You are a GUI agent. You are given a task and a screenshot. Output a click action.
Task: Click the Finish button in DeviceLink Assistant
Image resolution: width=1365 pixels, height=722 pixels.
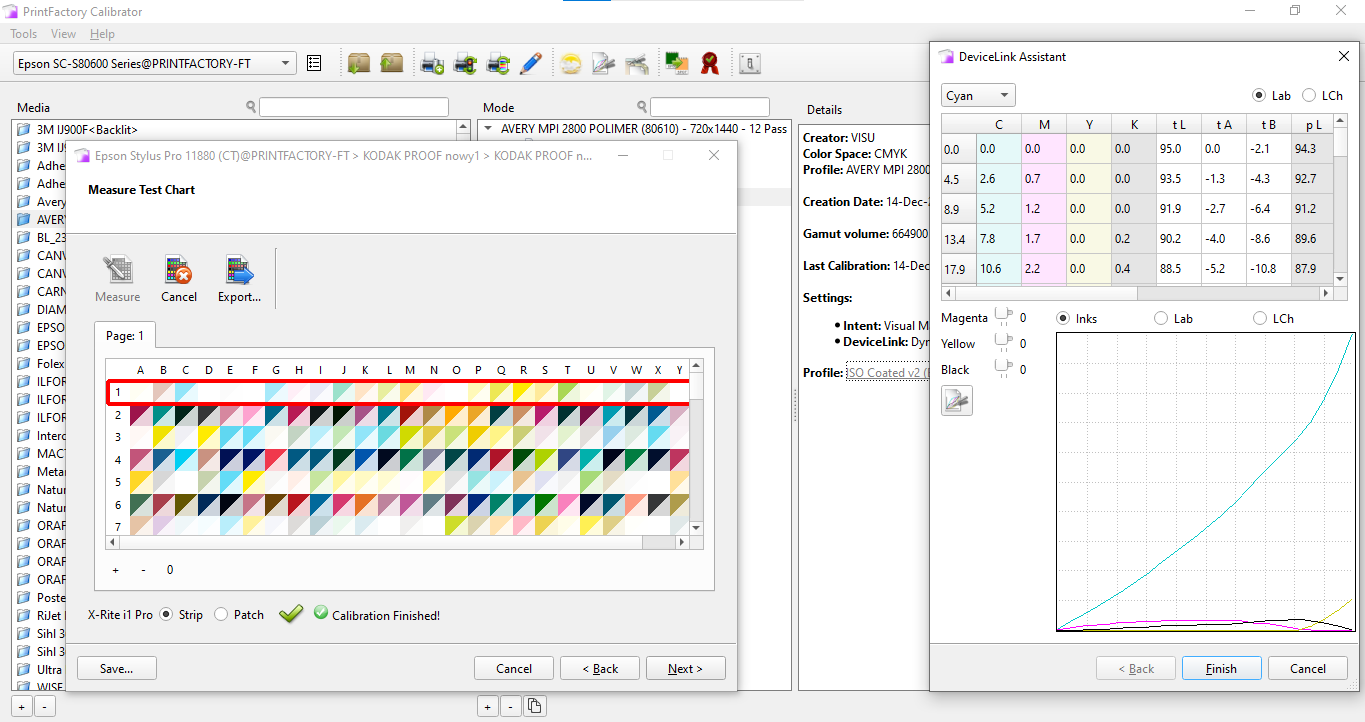[1220, 669]
